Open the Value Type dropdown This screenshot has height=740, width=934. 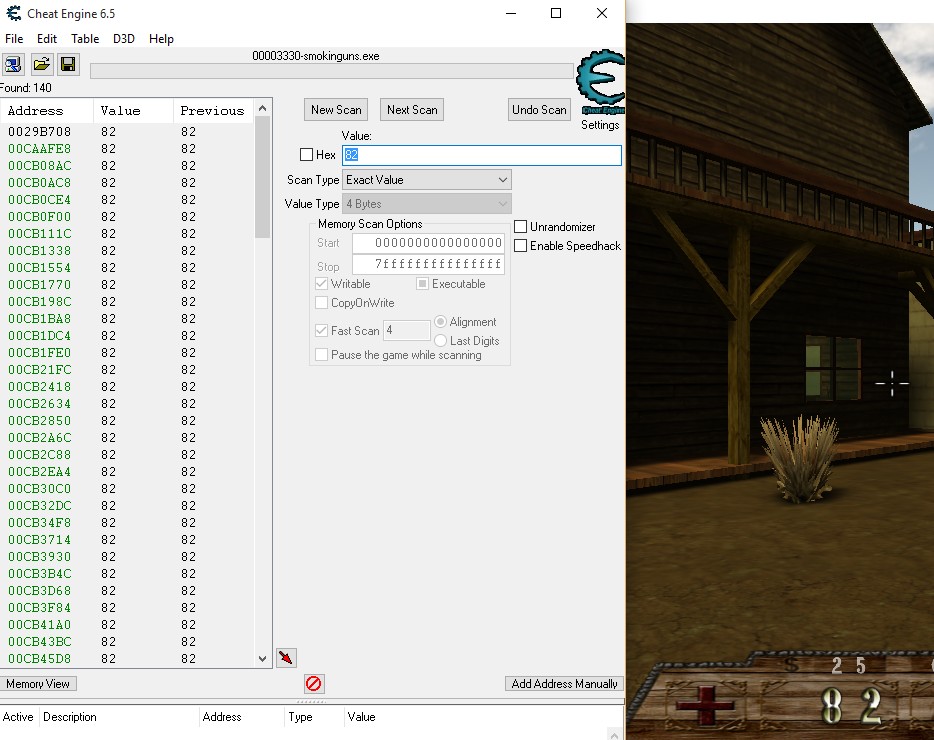(427, 204)
